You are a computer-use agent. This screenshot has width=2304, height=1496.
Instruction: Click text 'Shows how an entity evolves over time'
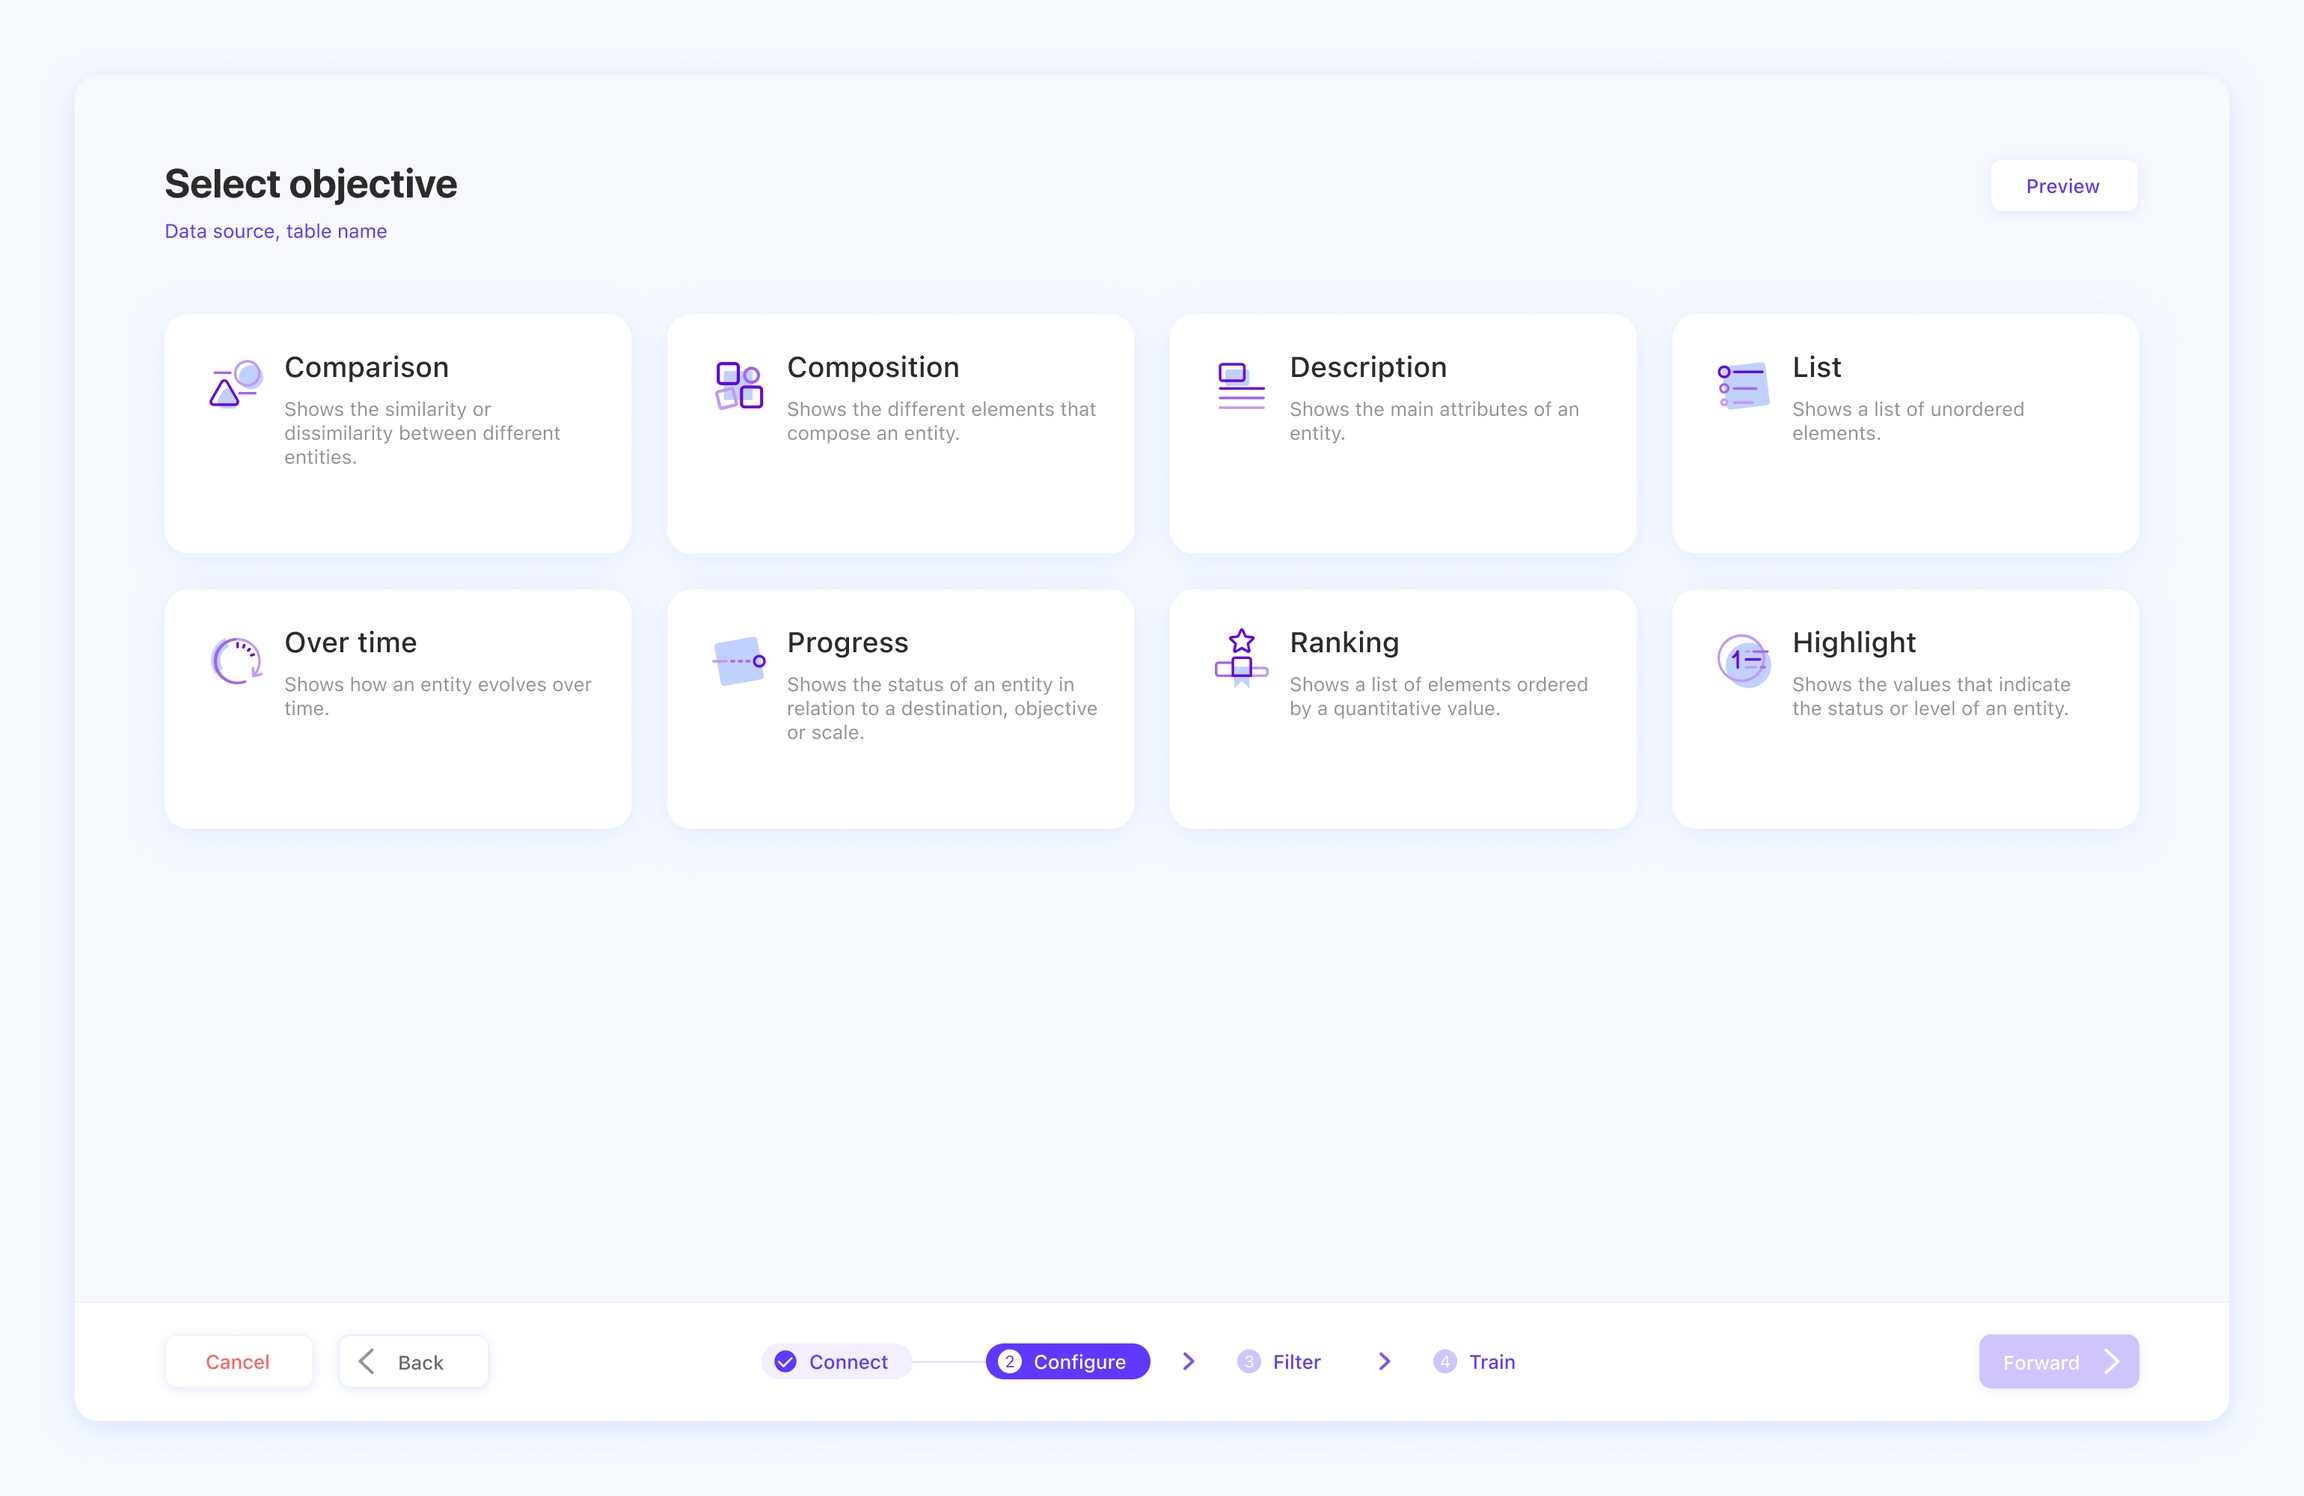coord(438,696)
